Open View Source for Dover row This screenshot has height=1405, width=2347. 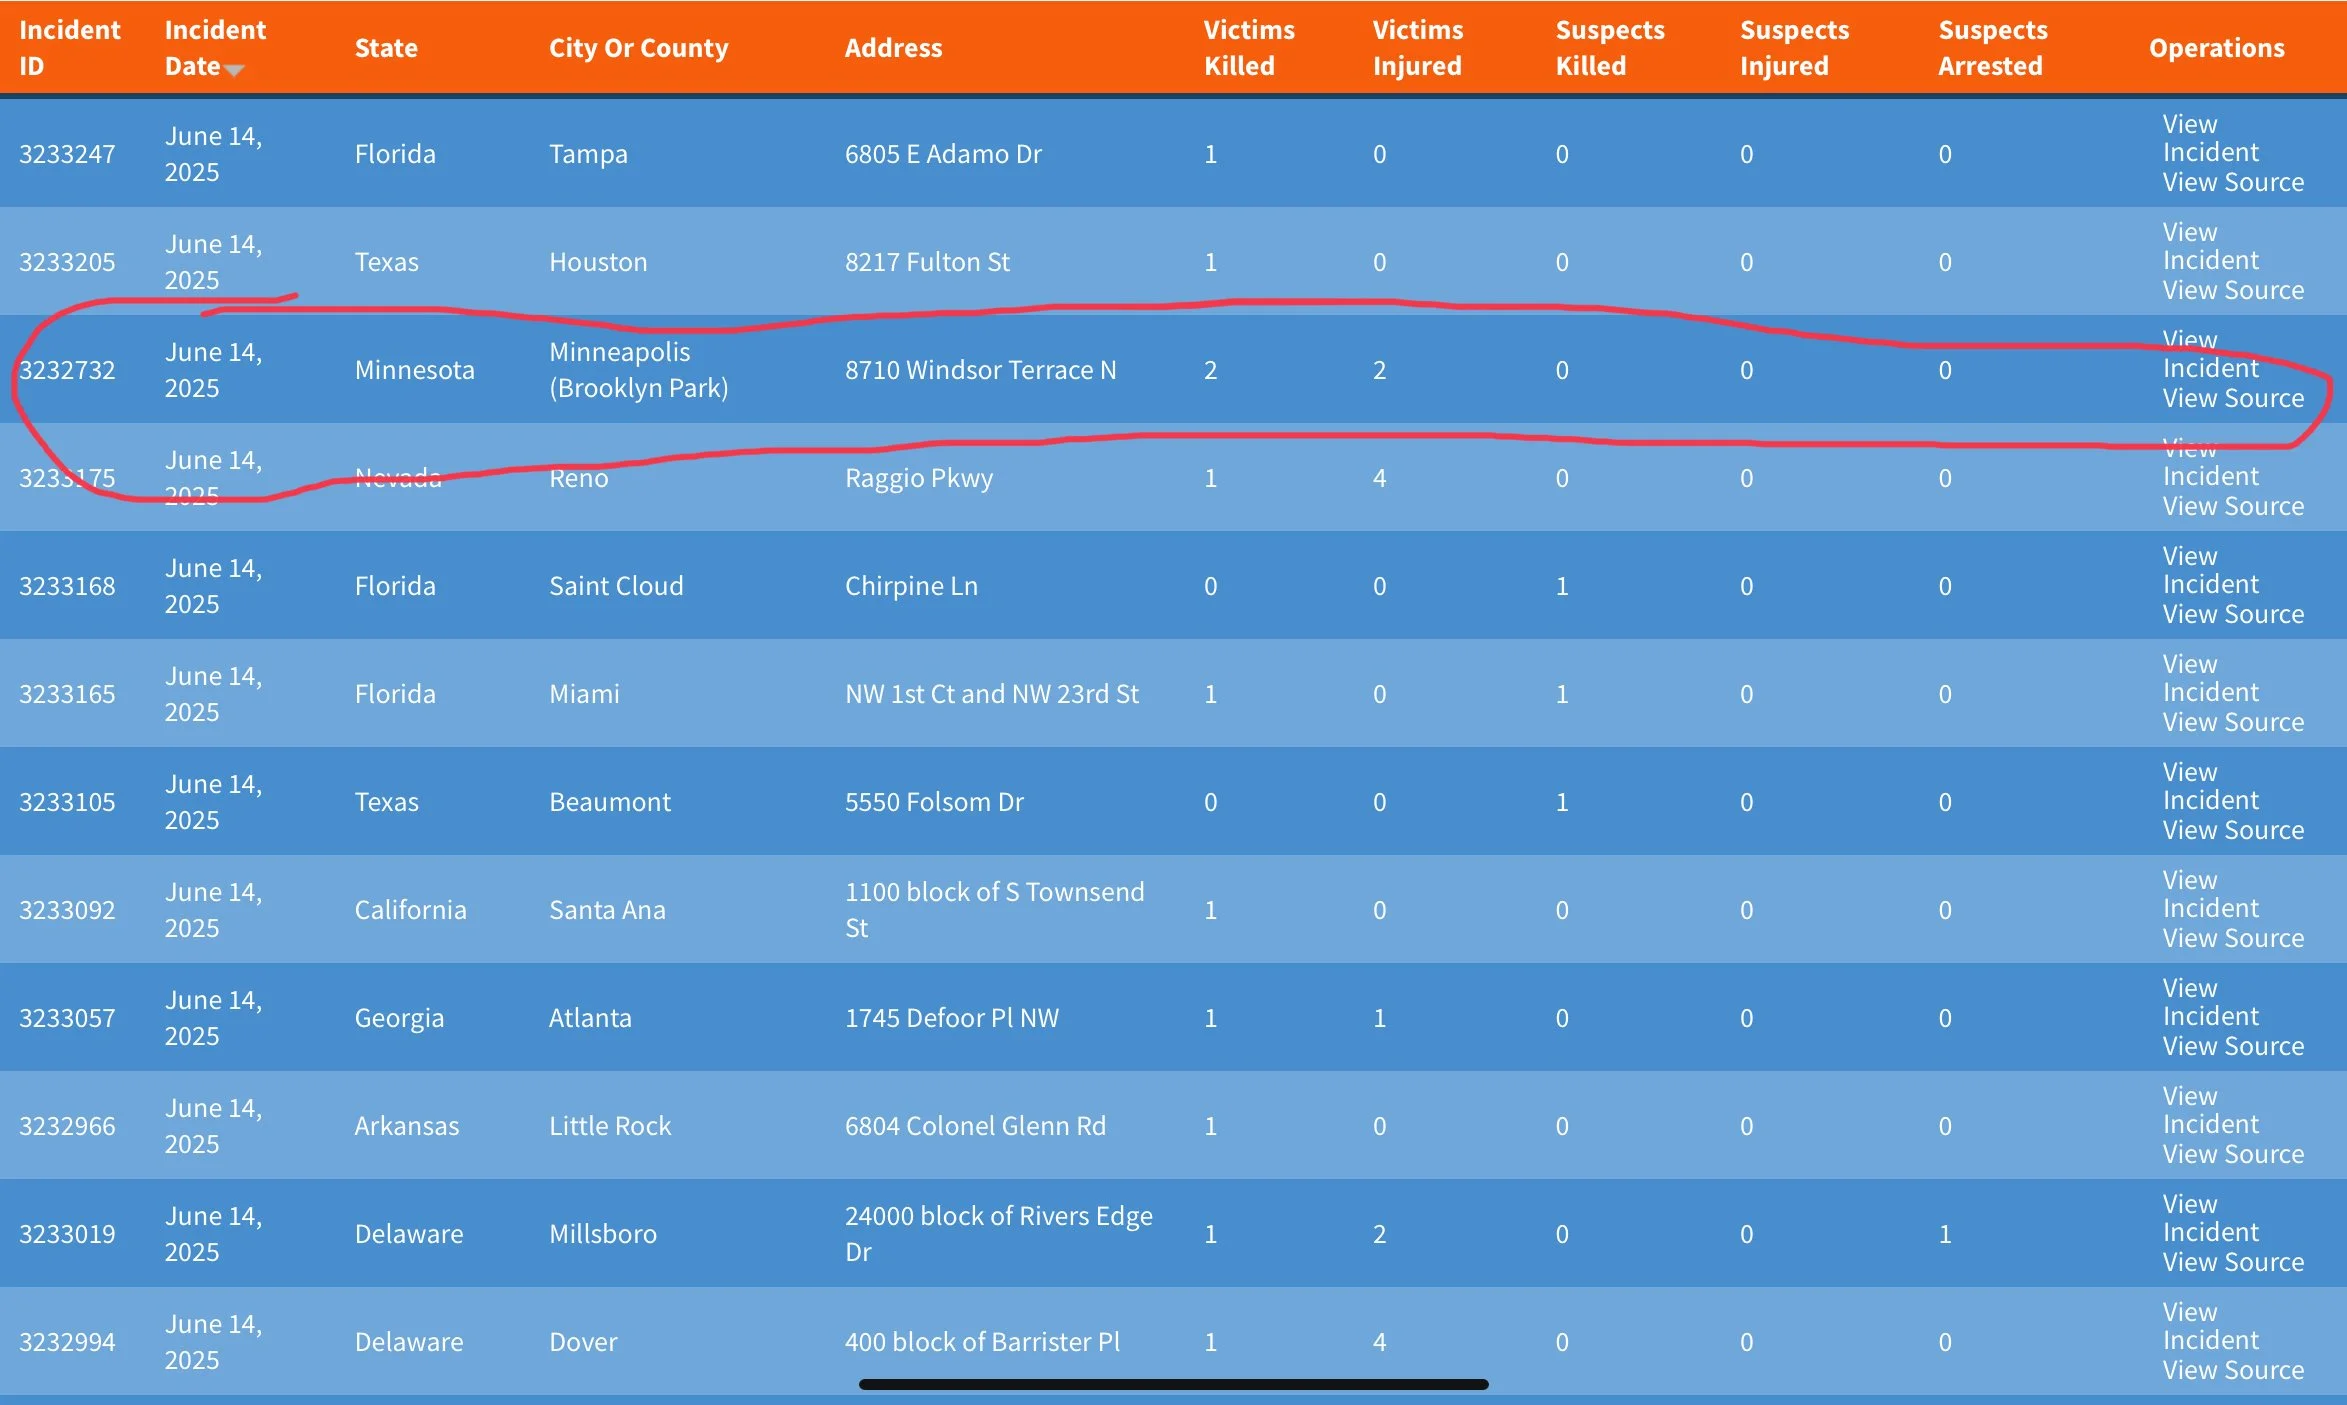(2232, 1371)
